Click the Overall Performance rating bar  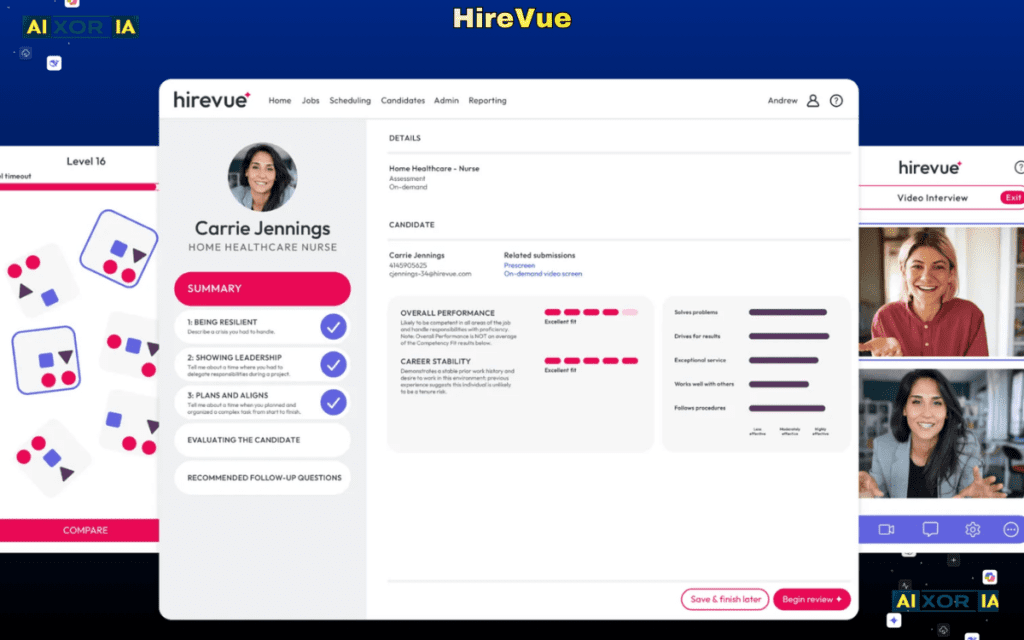[591, 313]
